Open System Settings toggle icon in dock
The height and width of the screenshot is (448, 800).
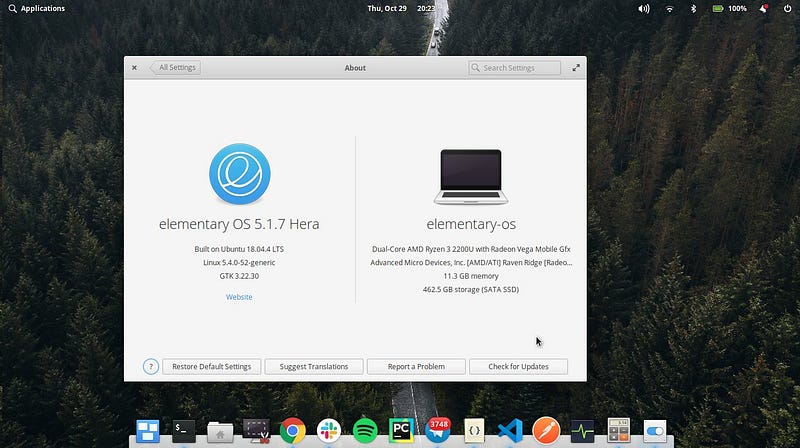point(655,432)
